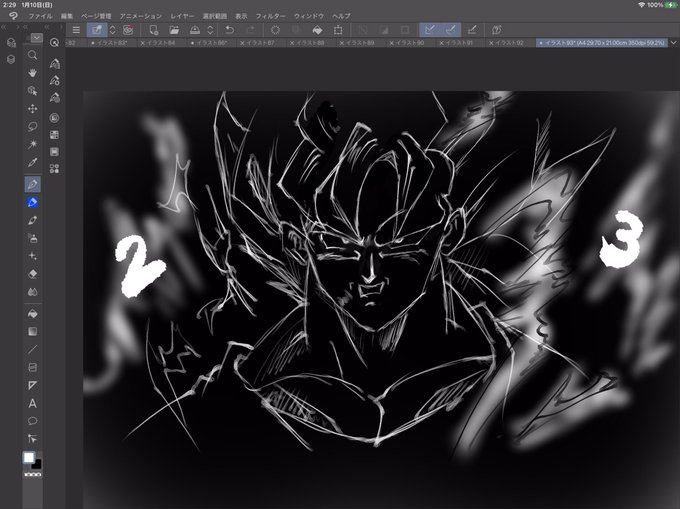680x509 pixels.
Task: Select the Ruler tool
Action: pos(33,385)
